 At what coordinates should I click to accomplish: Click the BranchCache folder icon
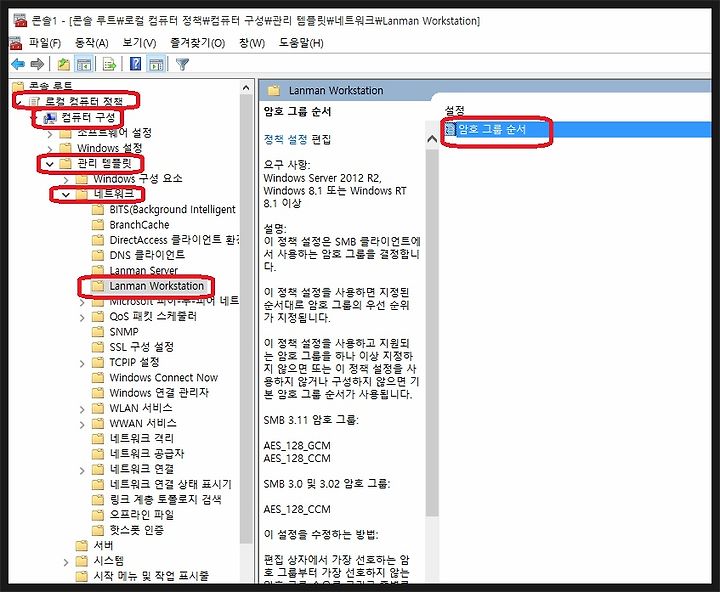pos(98,225)
